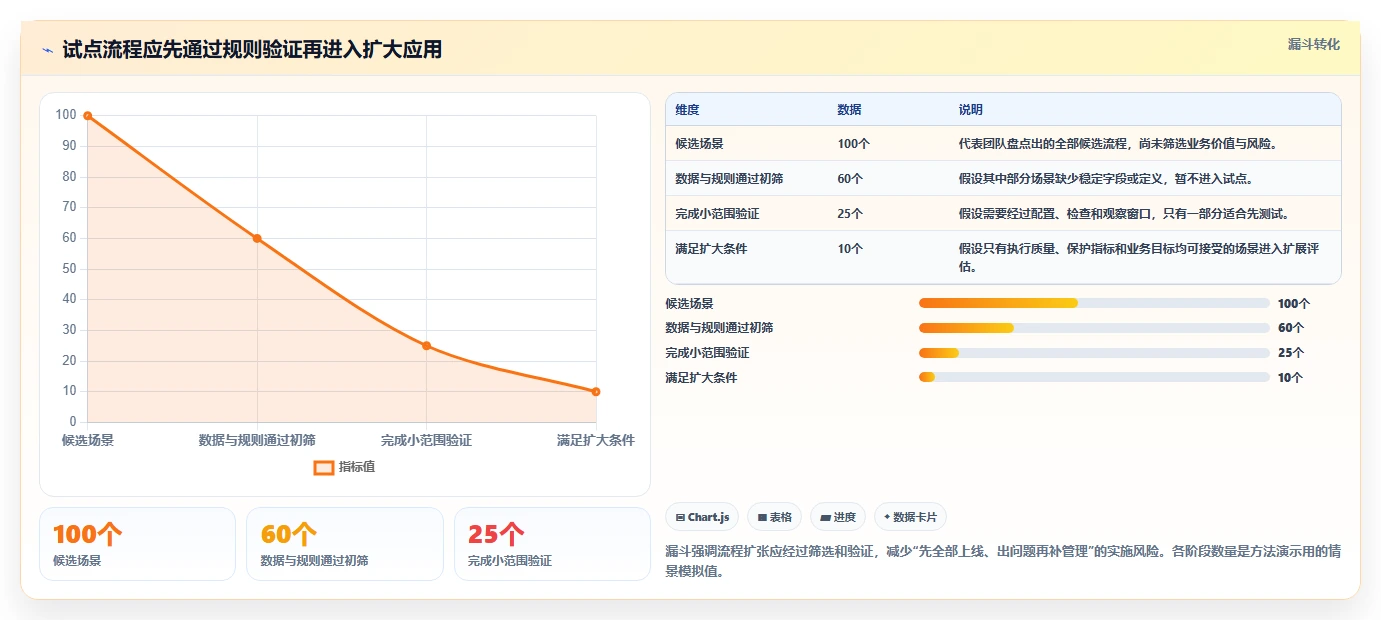Image resolution: width=1381 pixels, height=620 pixels.
Task: Open the 60个 数据与规则通过初筛 KPI card
Action: click(x=344, y=544)
